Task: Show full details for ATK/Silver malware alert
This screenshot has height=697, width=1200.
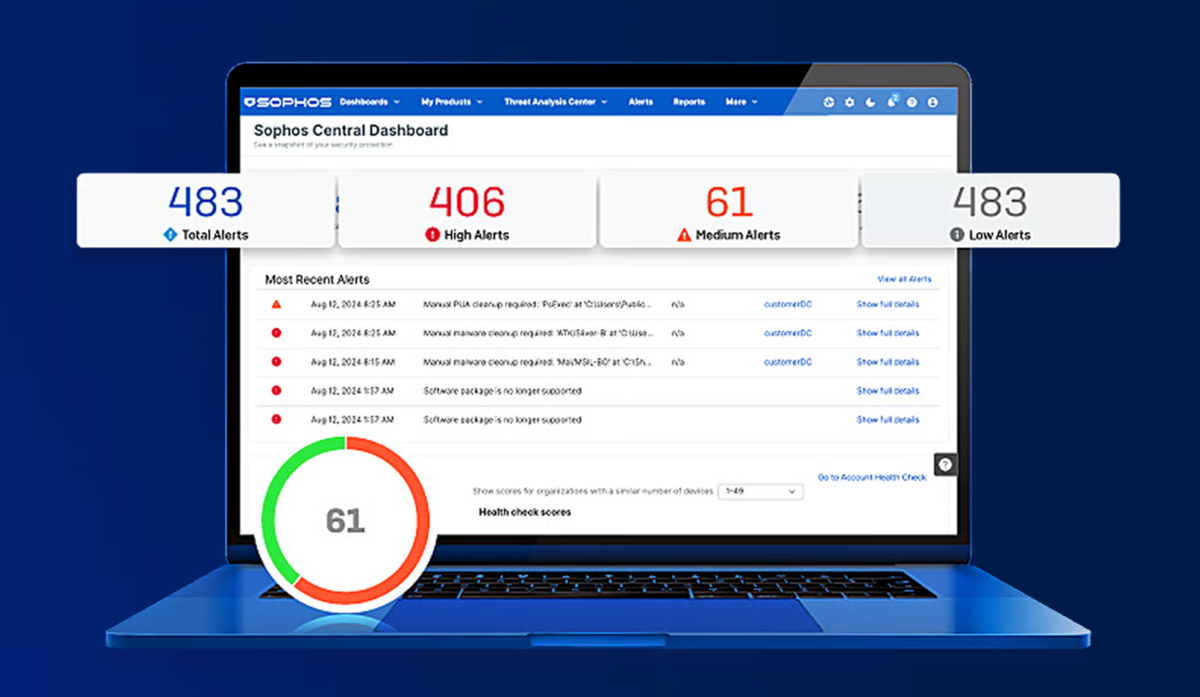Action: pos(887,333)
